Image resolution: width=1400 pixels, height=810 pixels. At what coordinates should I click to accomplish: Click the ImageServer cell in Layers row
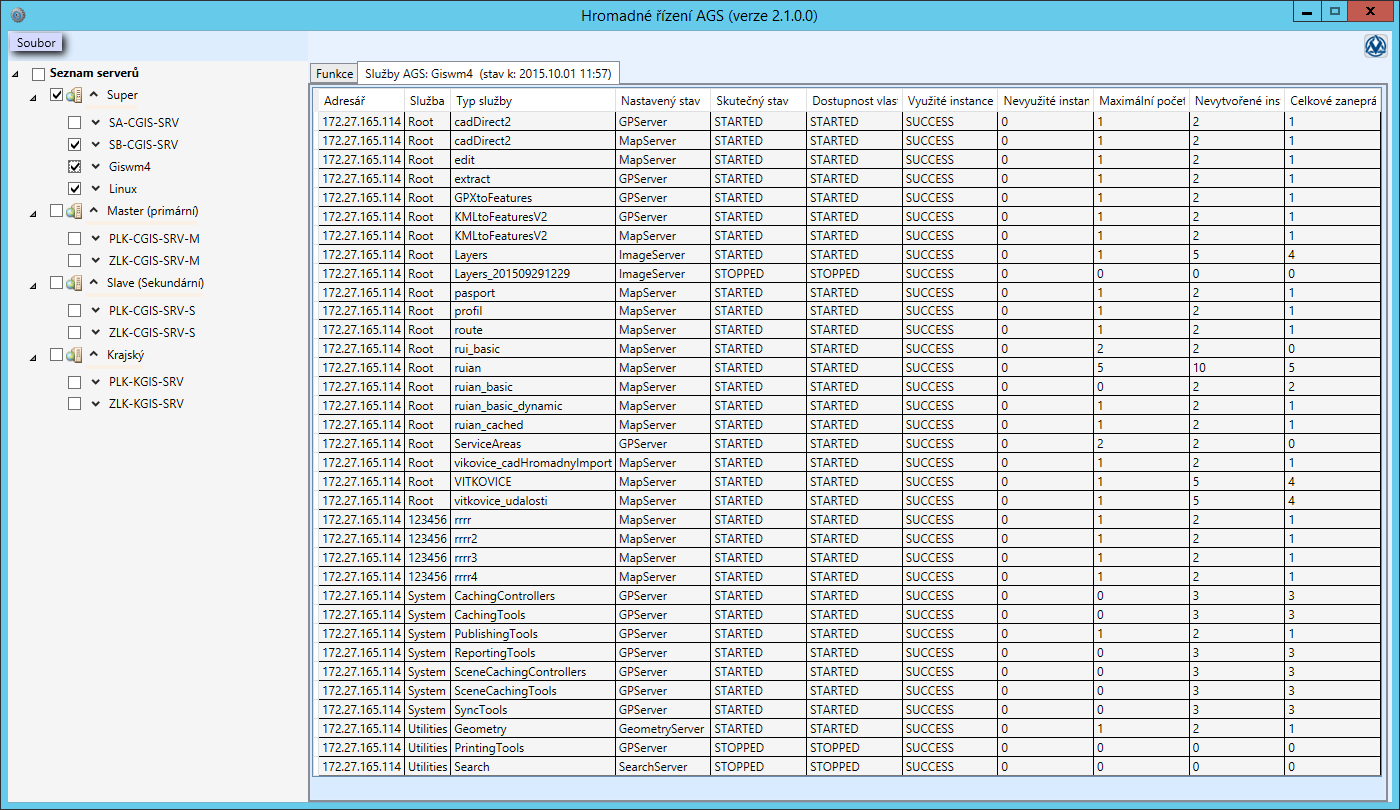tap(663, 254)
